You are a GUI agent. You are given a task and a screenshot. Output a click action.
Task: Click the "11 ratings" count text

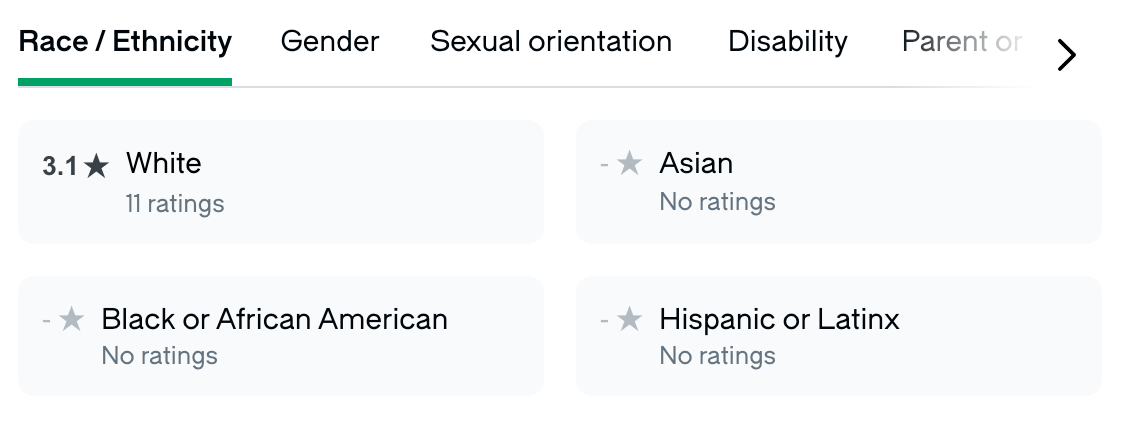coord(175,204)
